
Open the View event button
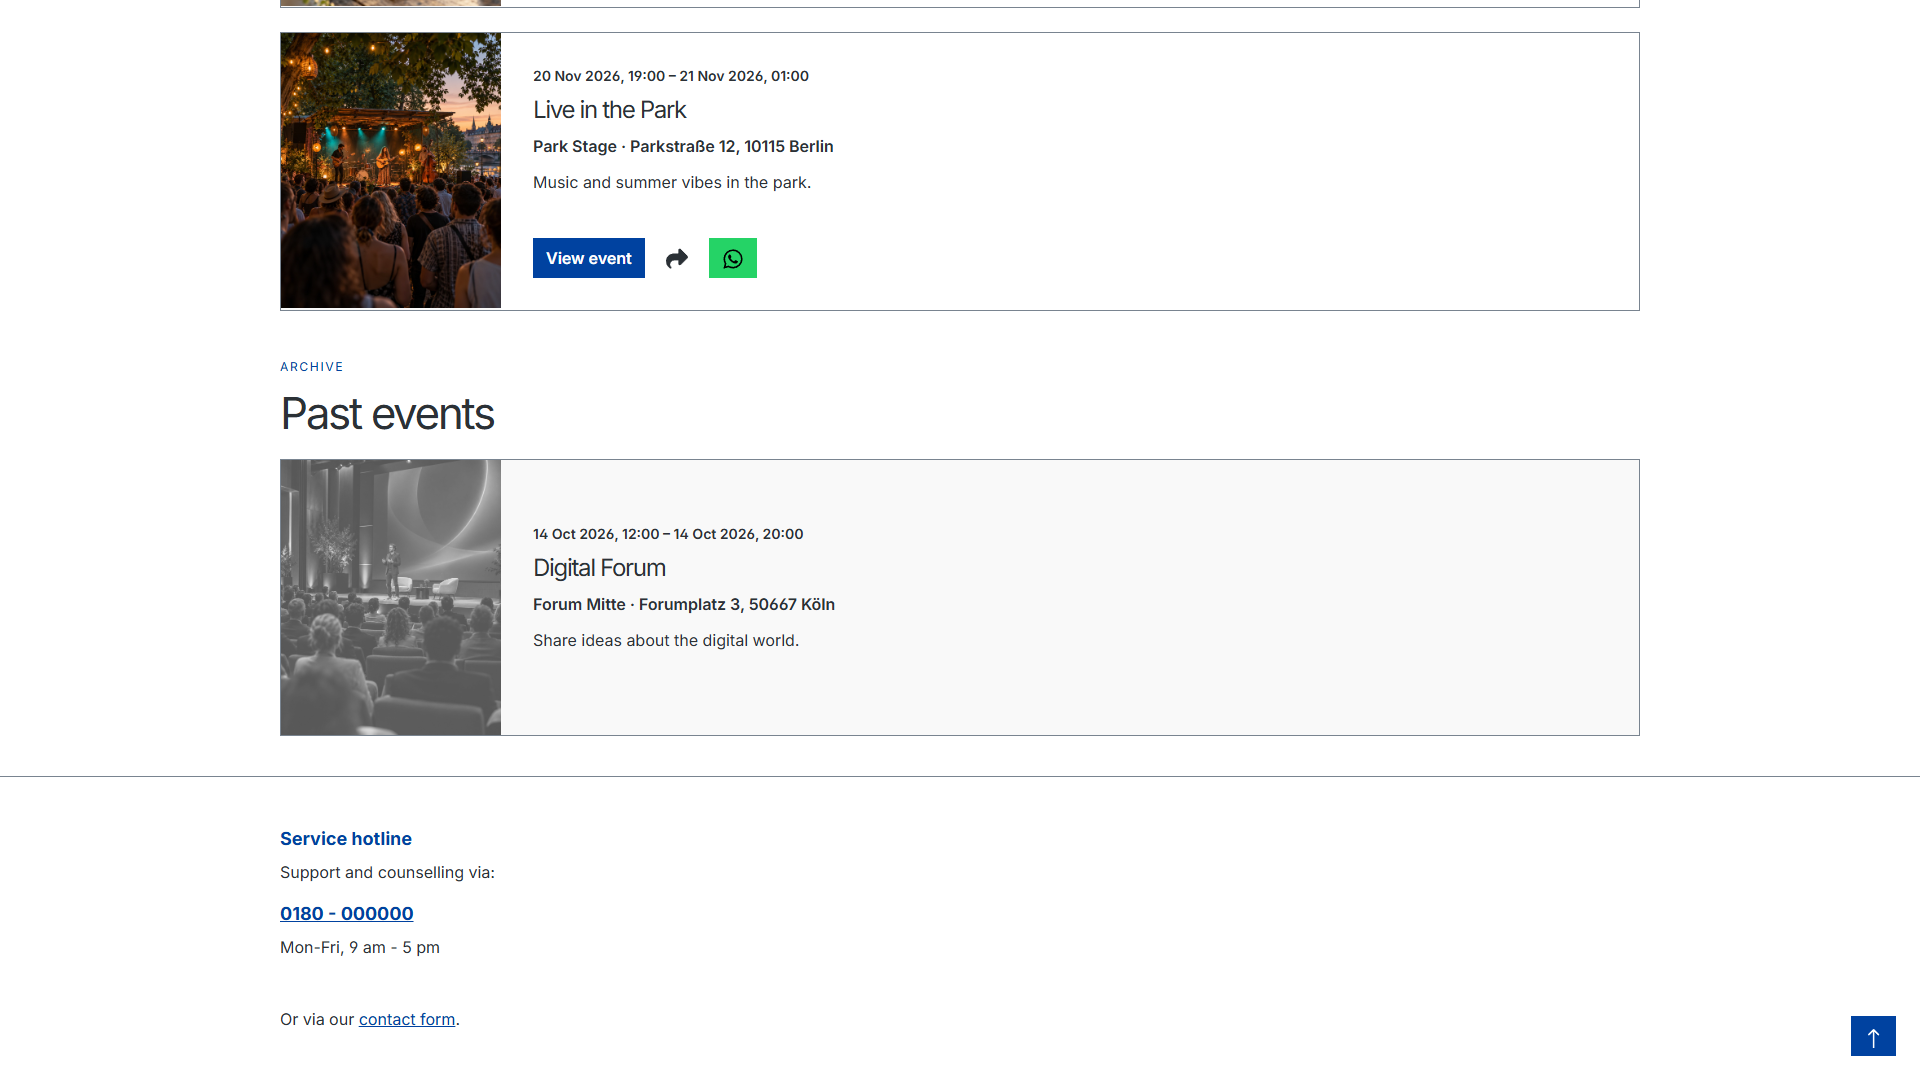[x=589, y=258]
